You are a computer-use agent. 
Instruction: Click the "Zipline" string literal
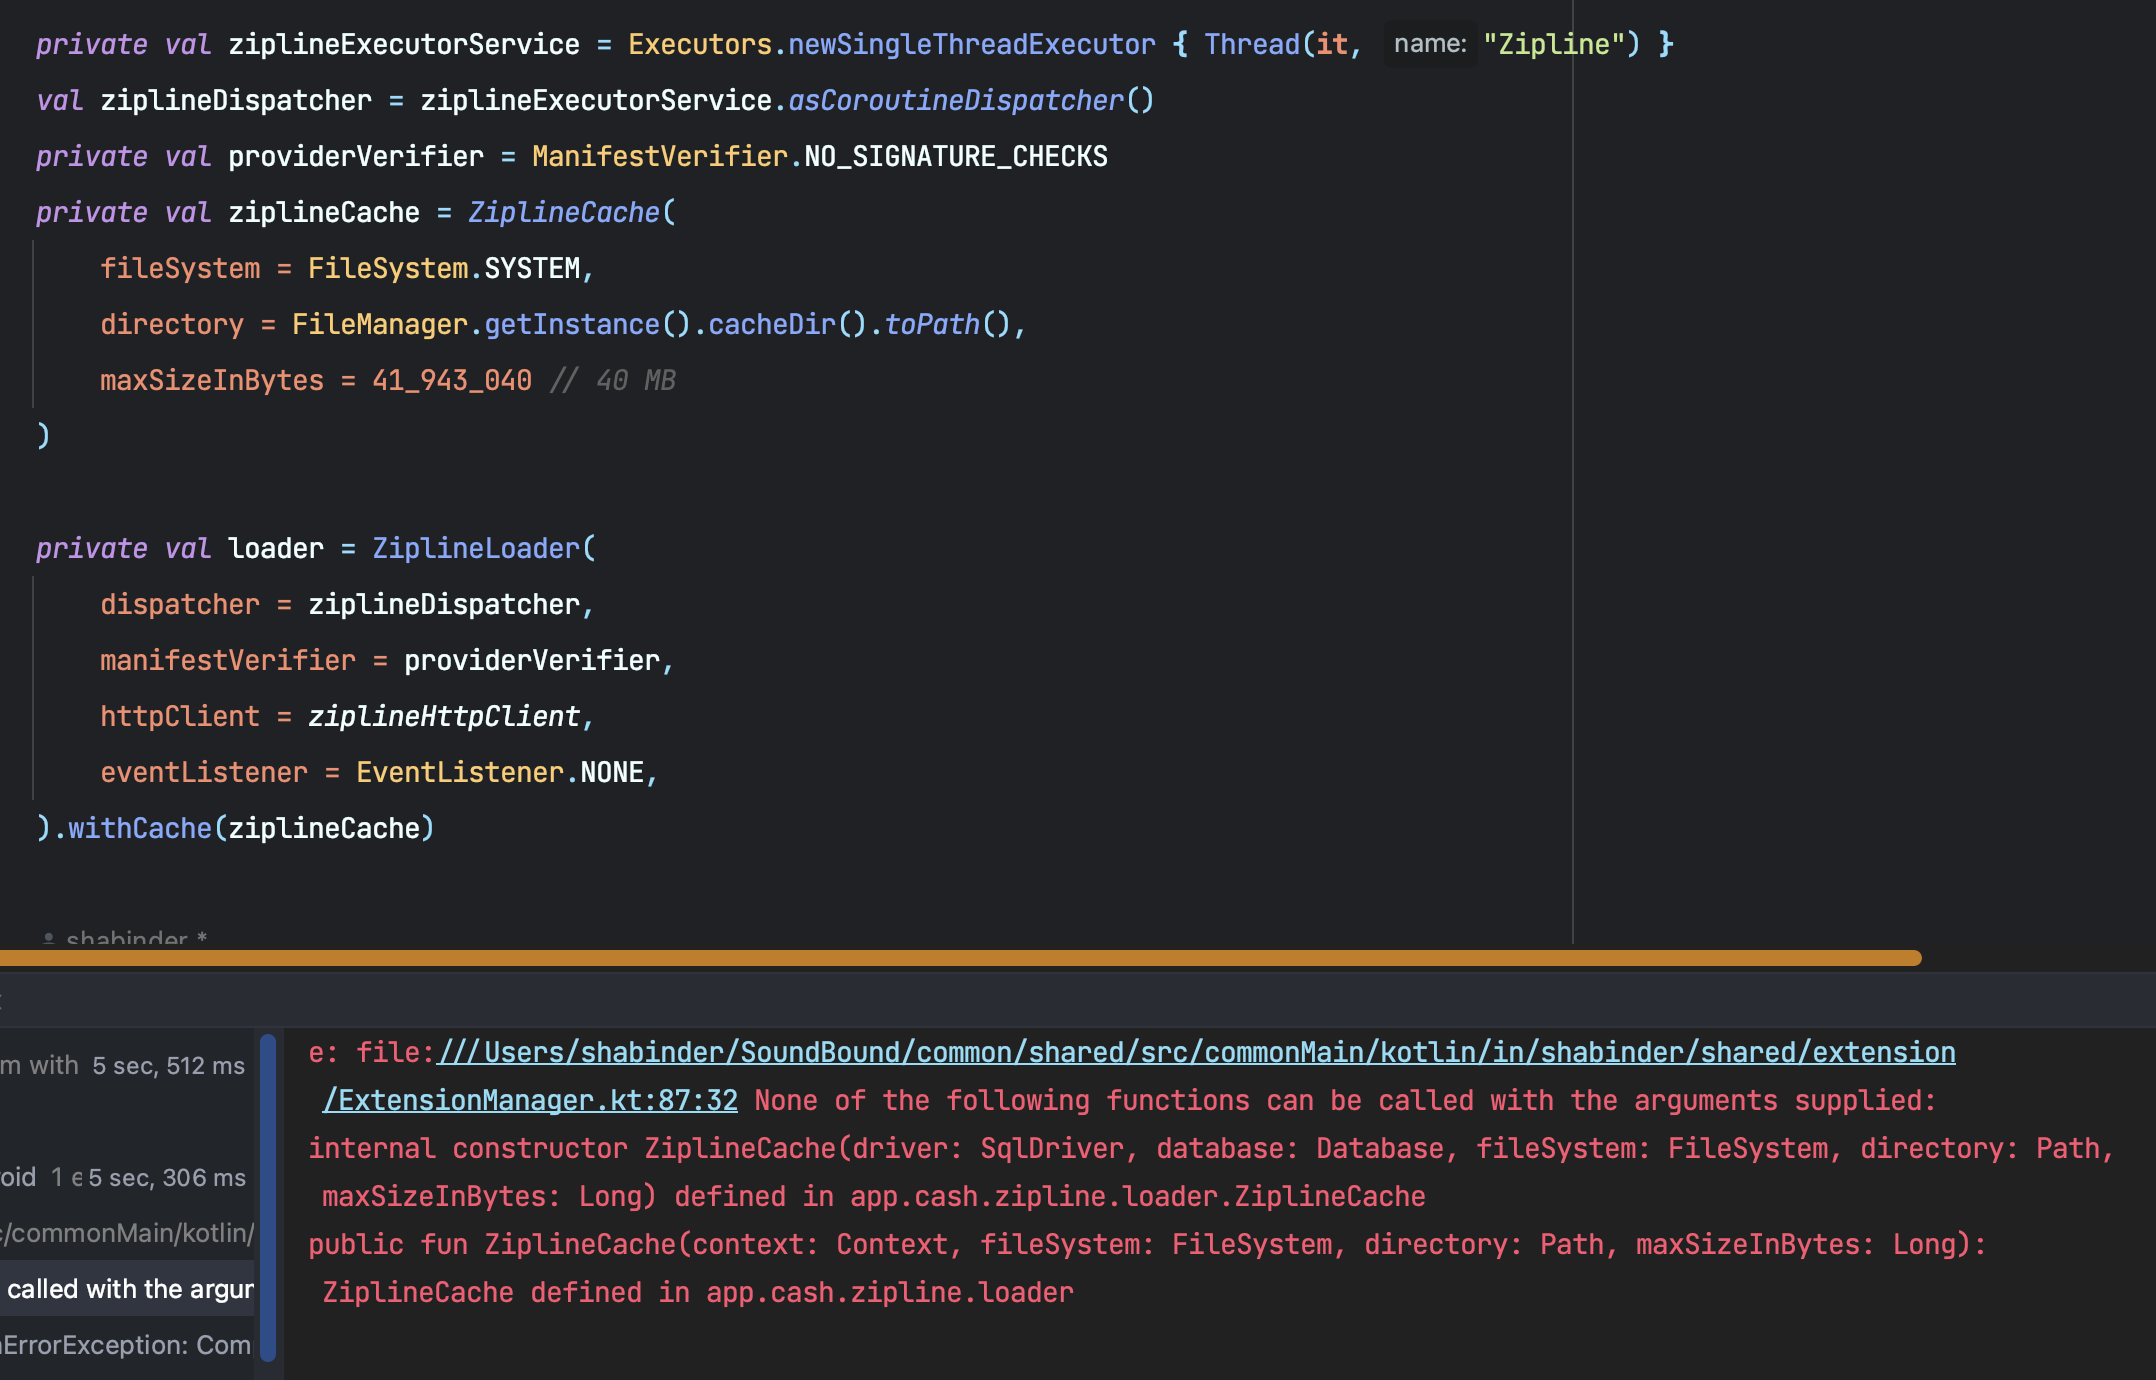tap(1554, 45)
